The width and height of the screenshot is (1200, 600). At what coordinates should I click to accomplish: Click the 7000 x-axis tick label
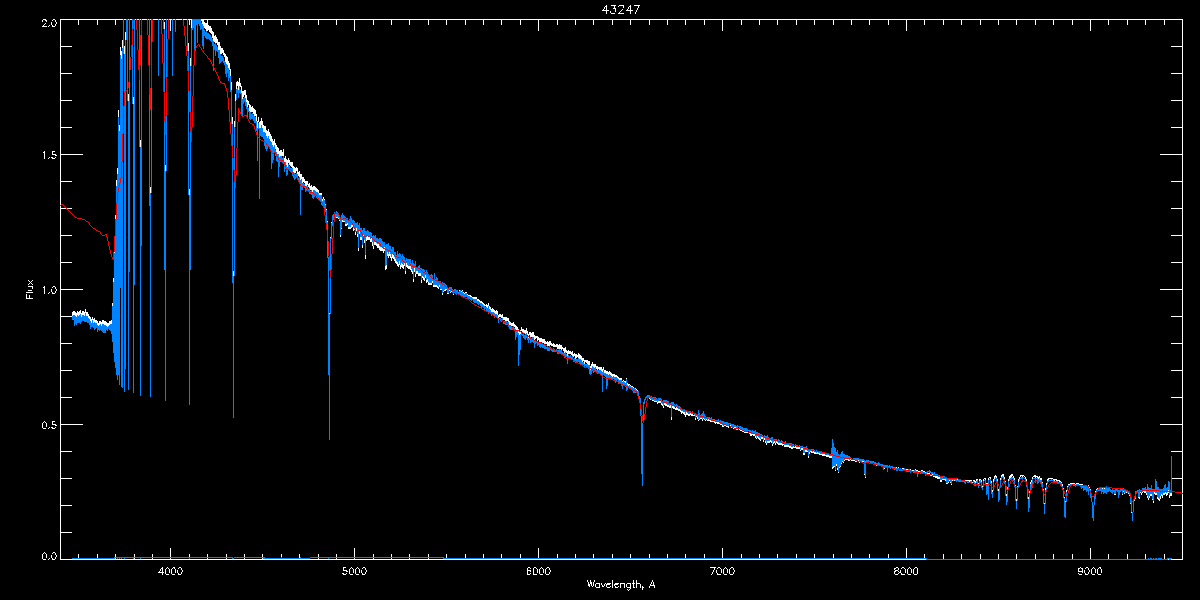click(x=722, y=571)
